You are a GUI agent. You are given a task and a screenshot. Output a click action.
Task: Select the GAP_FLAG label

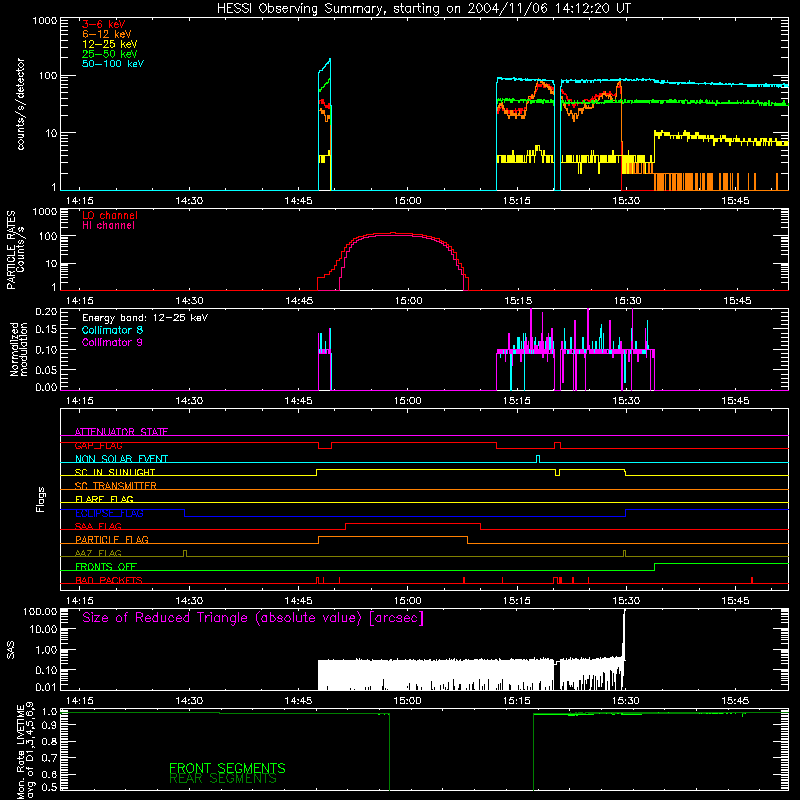[98, 445]
